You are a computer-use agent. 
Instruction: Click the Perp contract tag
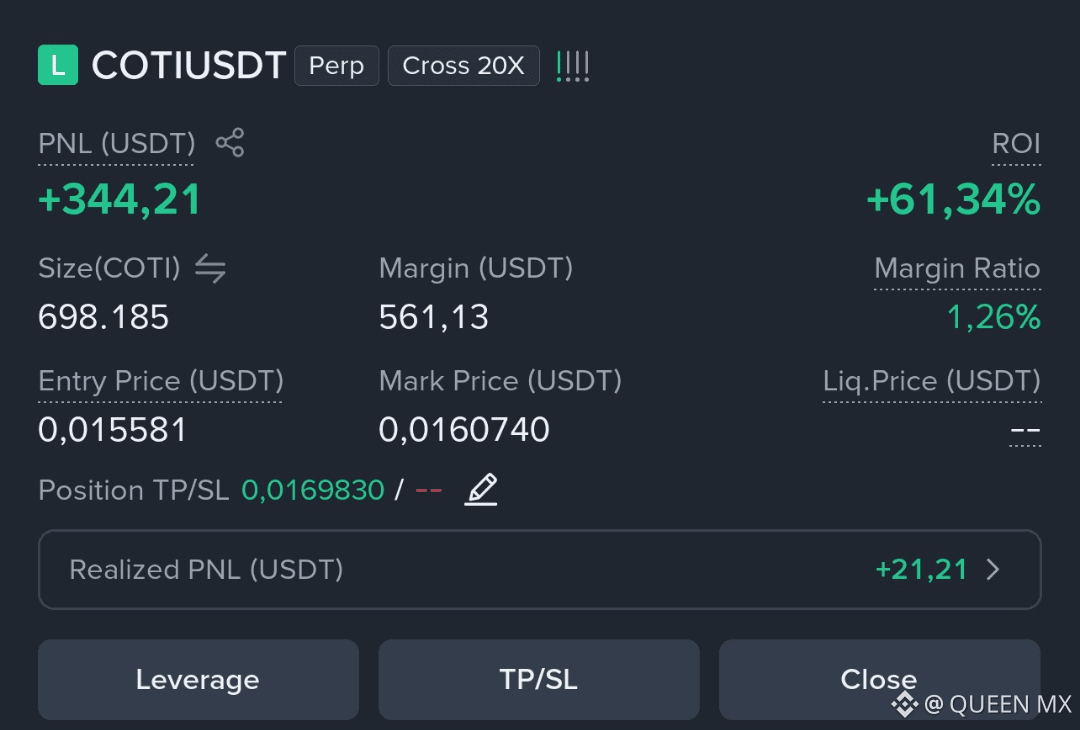(x=336, y=65)
